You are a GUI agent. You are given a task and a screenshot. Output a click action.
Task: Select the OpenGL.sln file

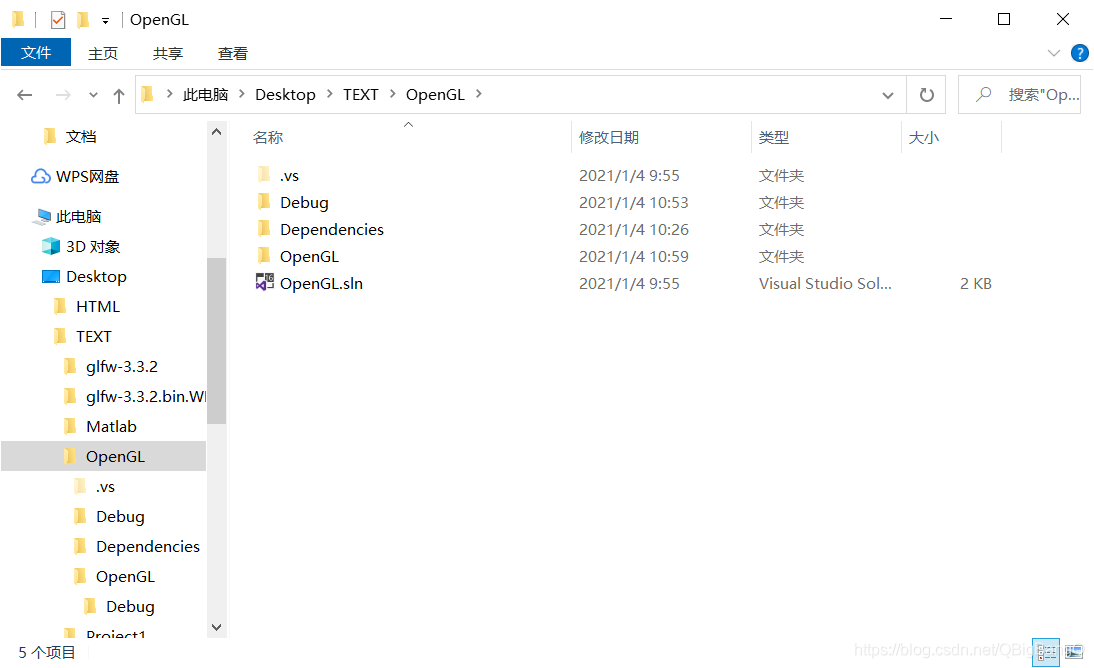click(x=322, y=283)
